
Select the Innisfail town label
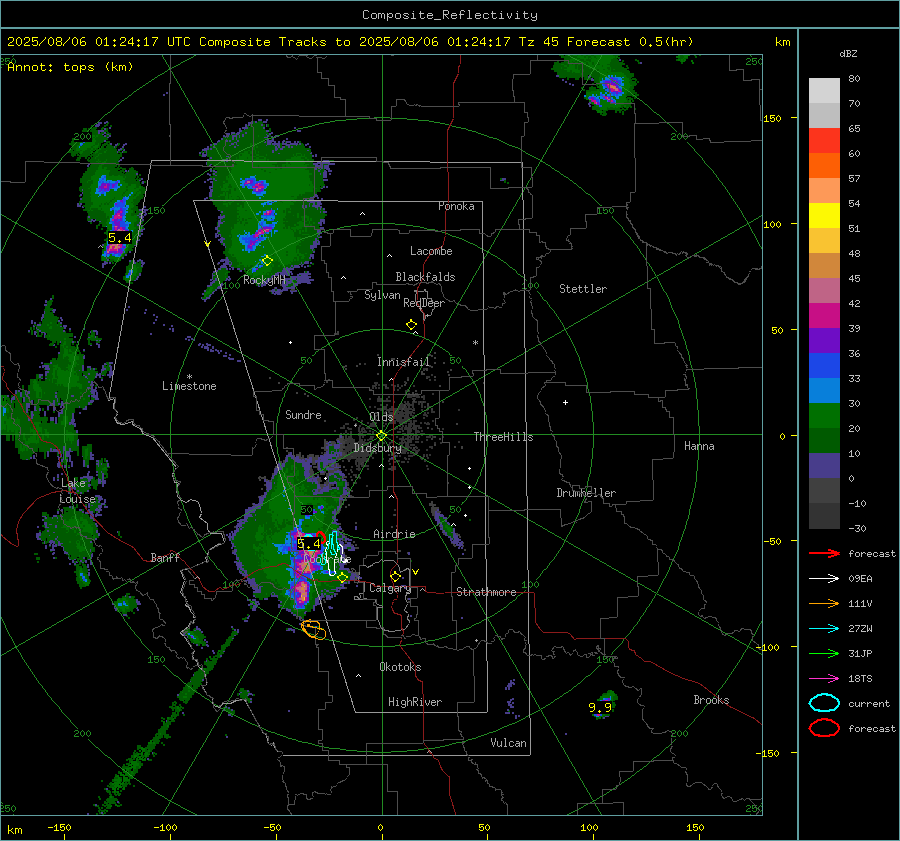coord(403,362)
